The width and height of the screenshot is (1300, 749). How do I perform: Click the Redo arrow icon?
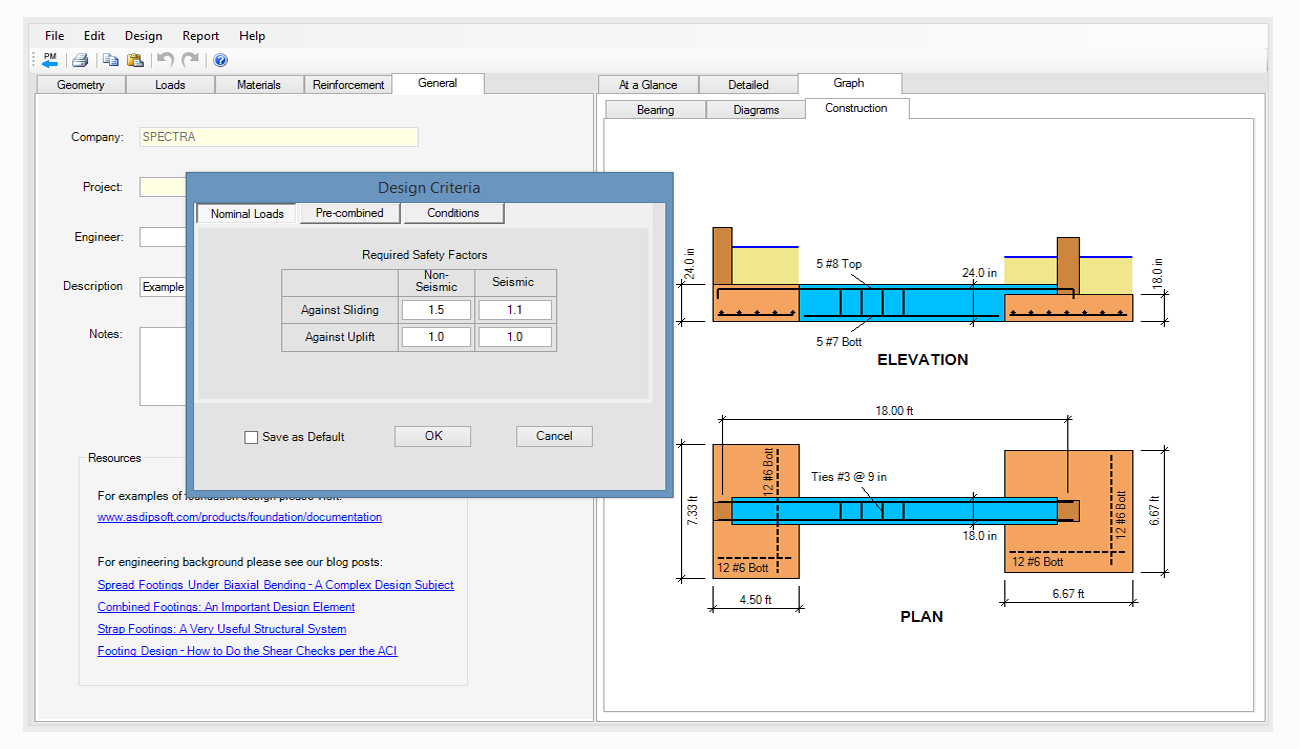coord(190,60)
